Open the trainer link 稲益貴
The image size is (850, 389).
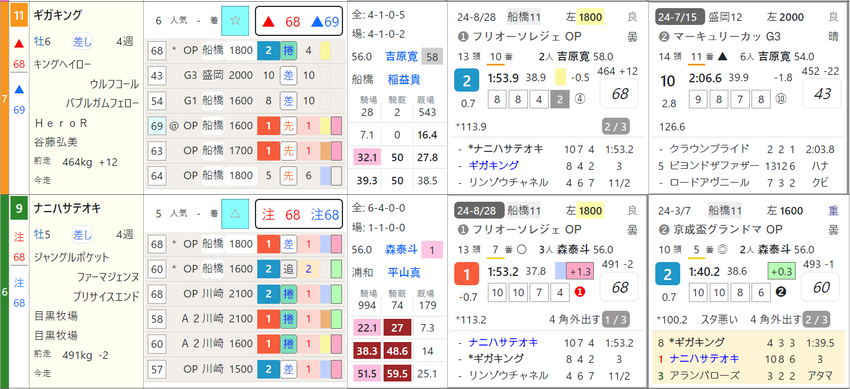[x=404, y=80]
